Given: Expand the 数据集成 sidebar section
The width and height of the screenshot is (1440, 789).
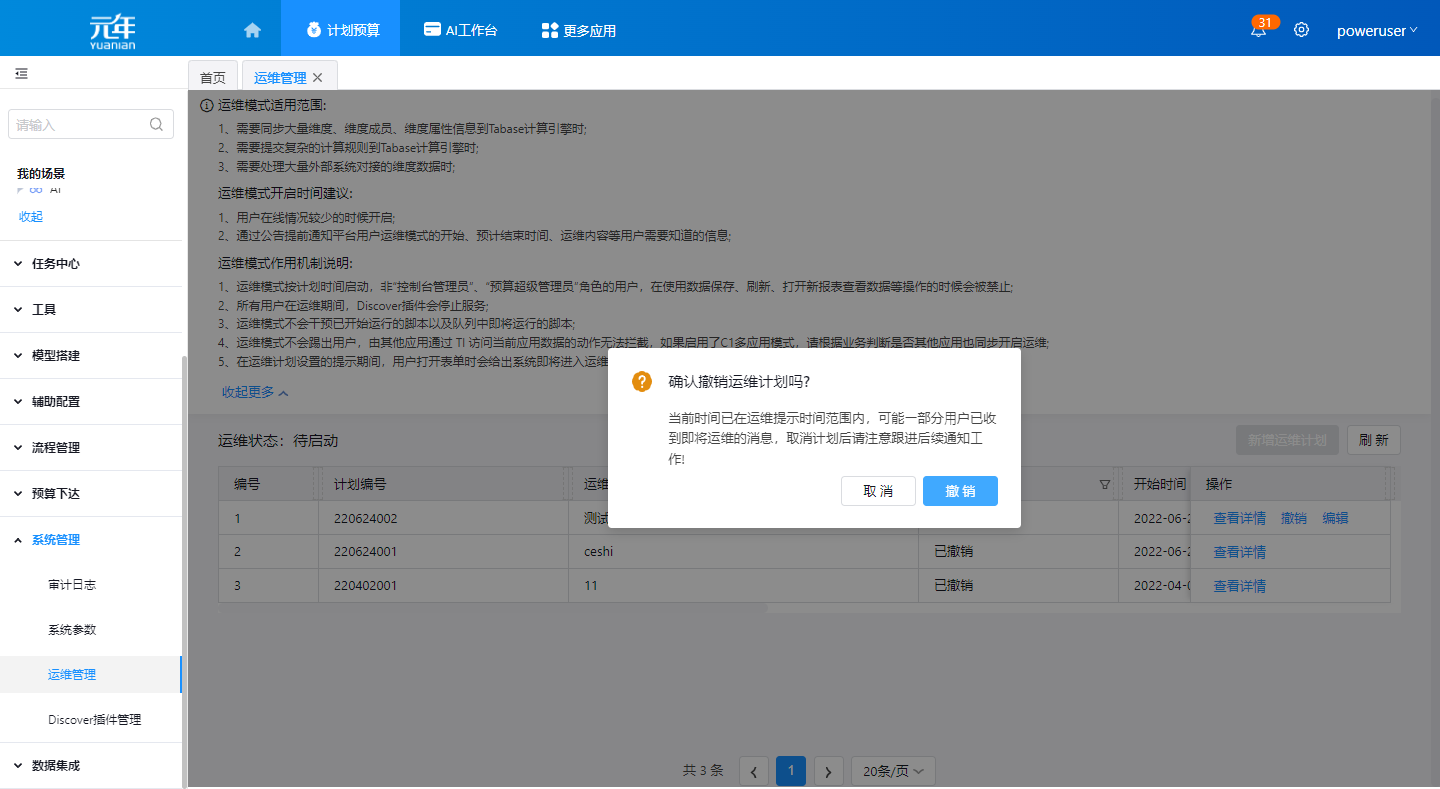Looking at the screenshot, I should pyautogui.click(x=56, y=766).
